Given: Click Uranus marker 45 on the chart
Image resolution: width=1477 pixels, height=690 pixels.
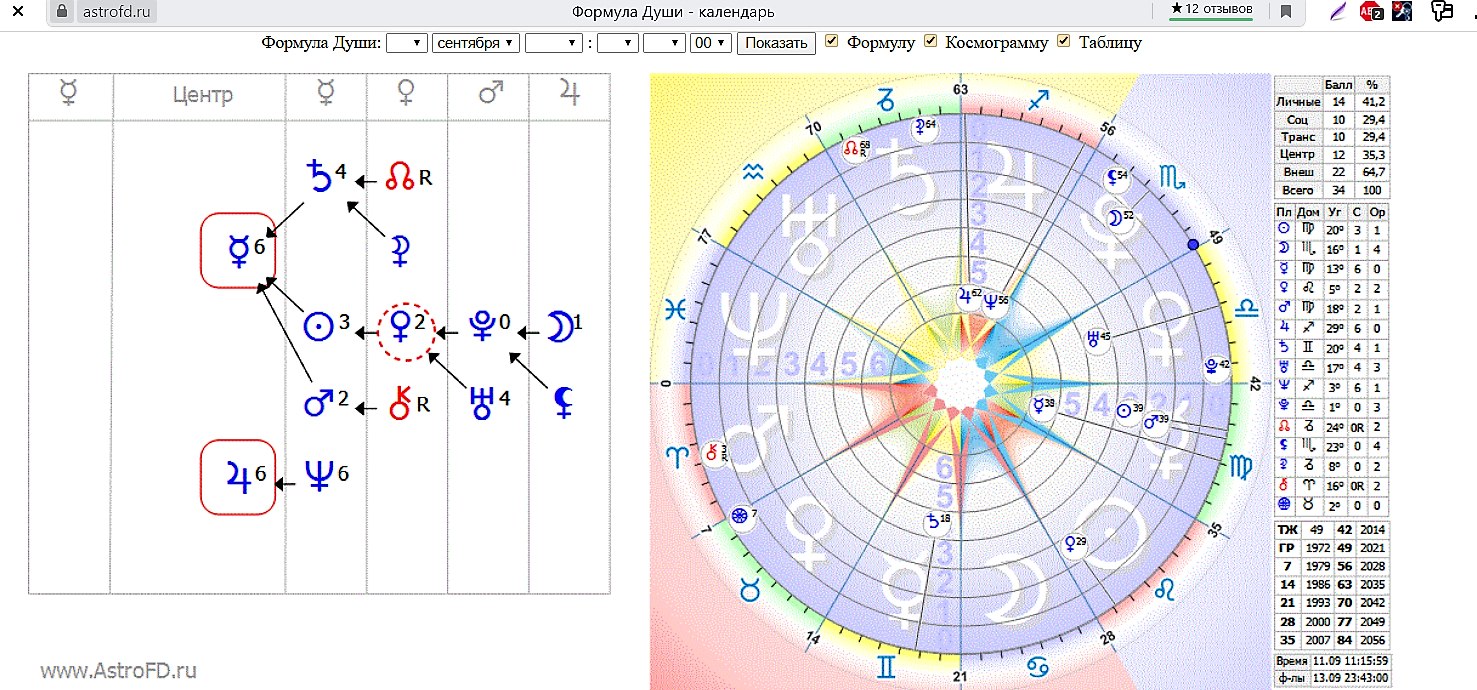Looking at the screenshot, I should pos(1099,339).
